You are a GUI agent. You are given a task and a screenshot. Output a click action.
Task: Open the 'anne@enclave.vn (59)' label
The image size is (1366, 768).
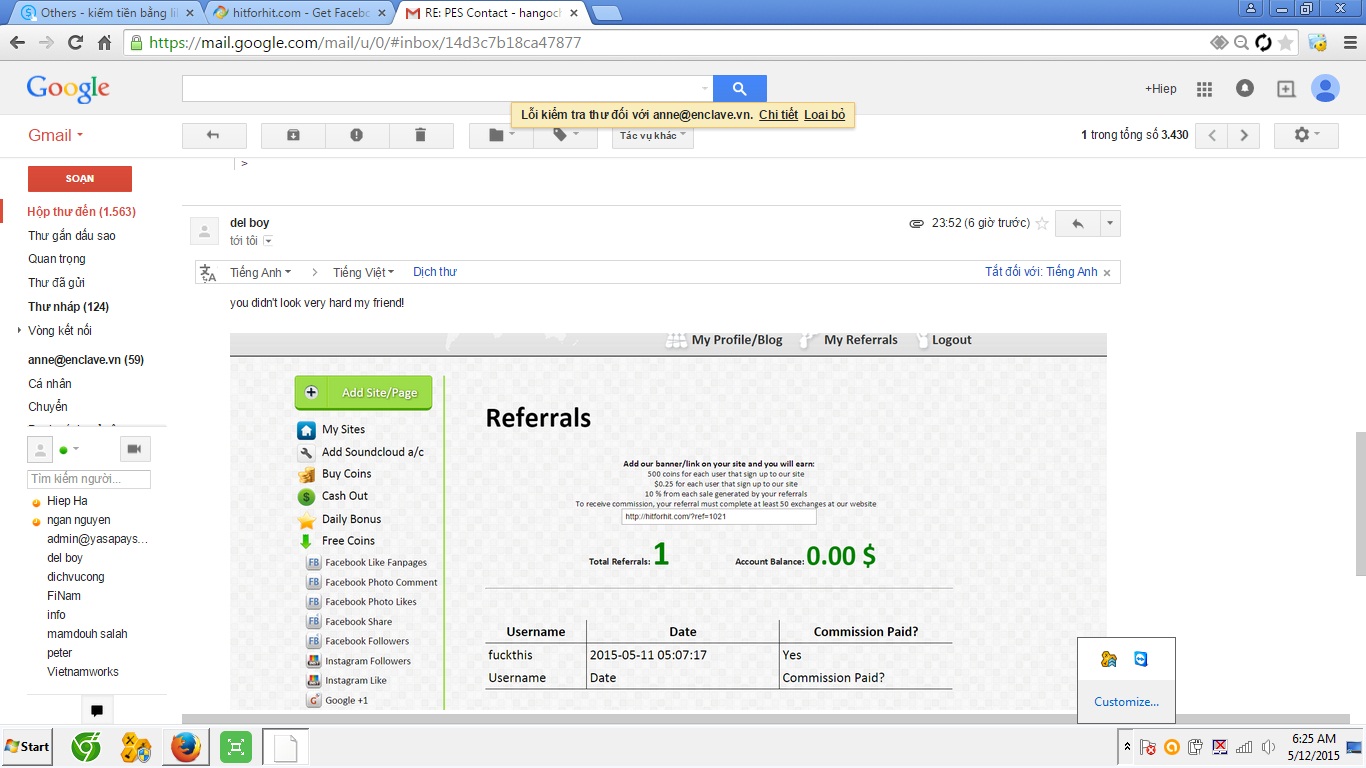86,360
